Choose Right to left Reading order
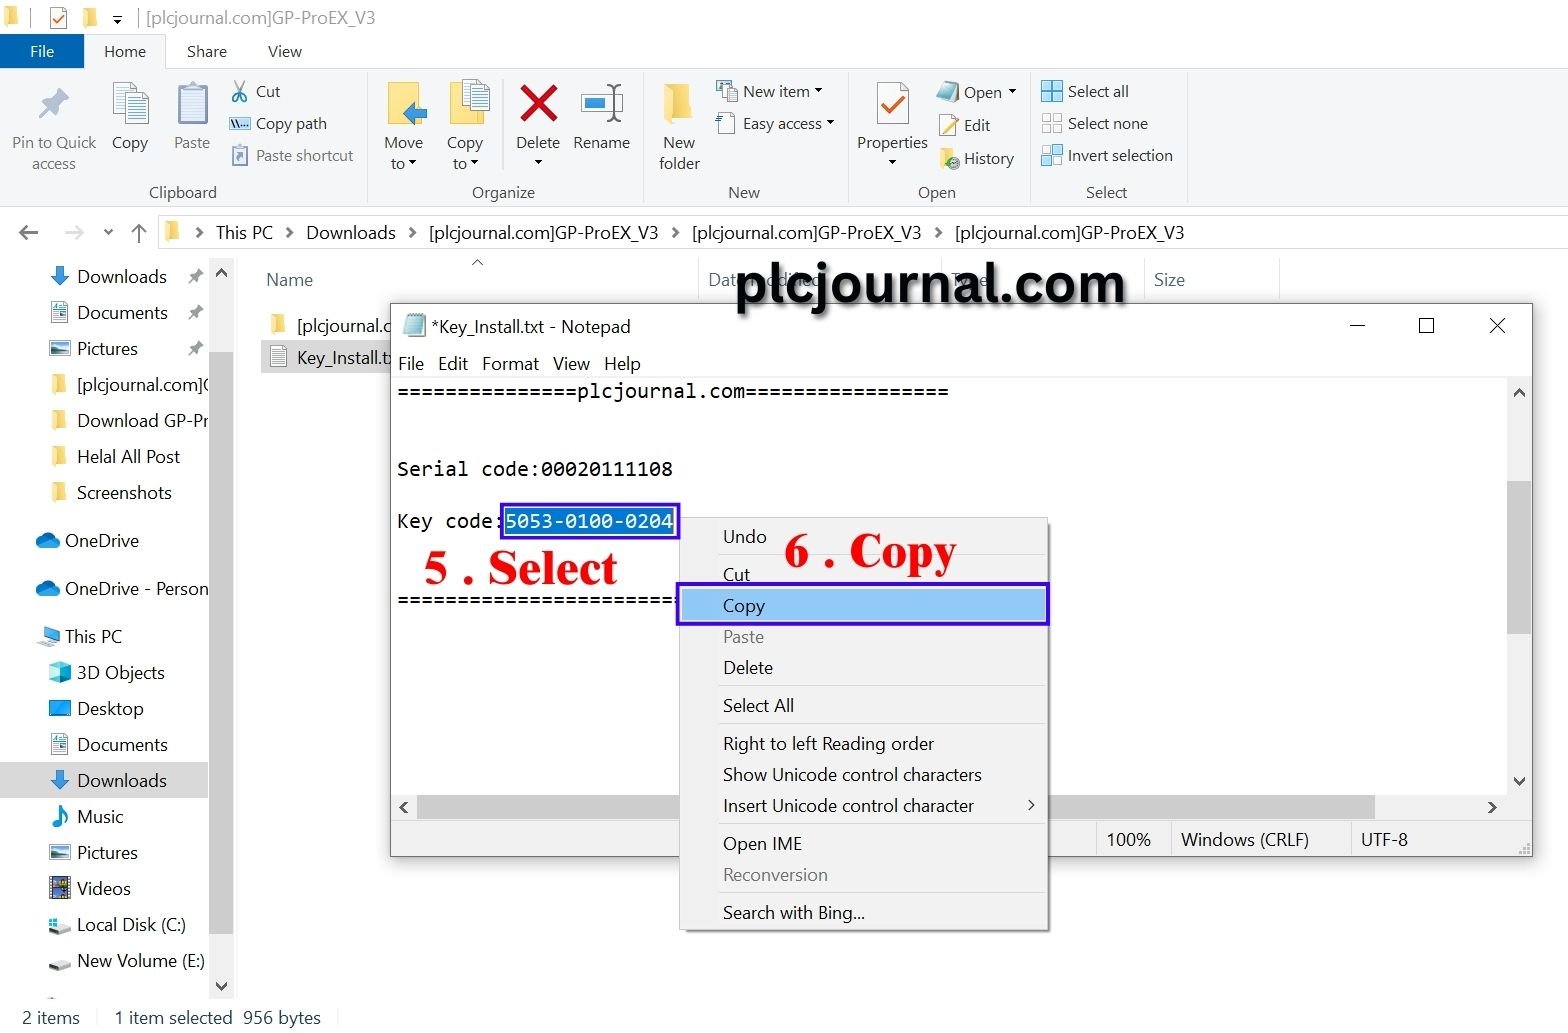Viewport: 1568px width, 1033px height. click(x=863, y=743)
